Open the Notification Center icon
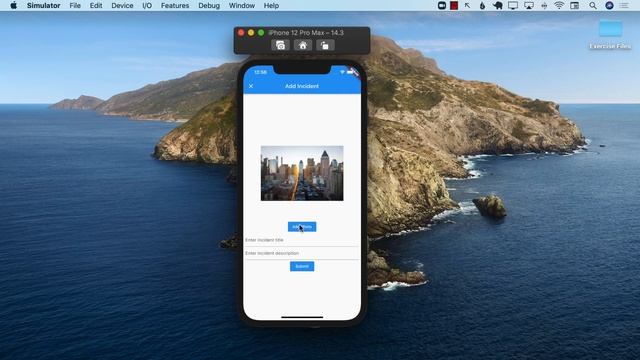 624,6
